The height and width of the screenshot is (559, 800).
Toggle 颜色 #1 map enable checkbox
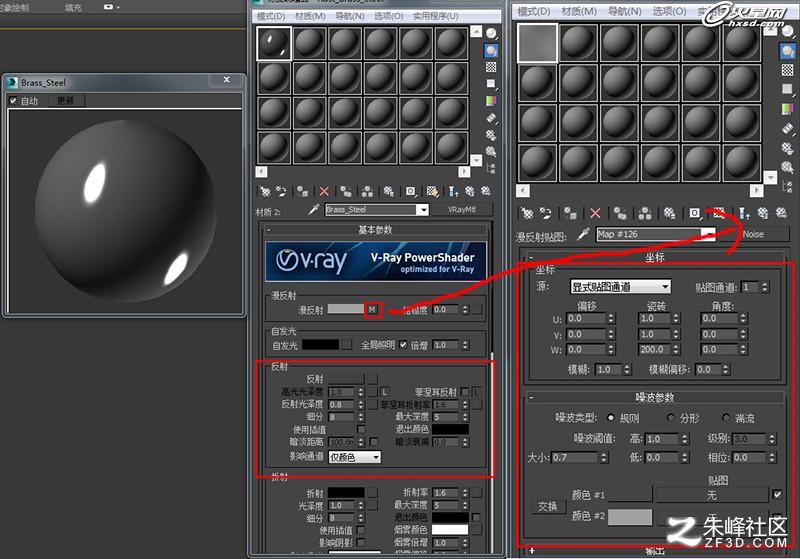[777, 494]
